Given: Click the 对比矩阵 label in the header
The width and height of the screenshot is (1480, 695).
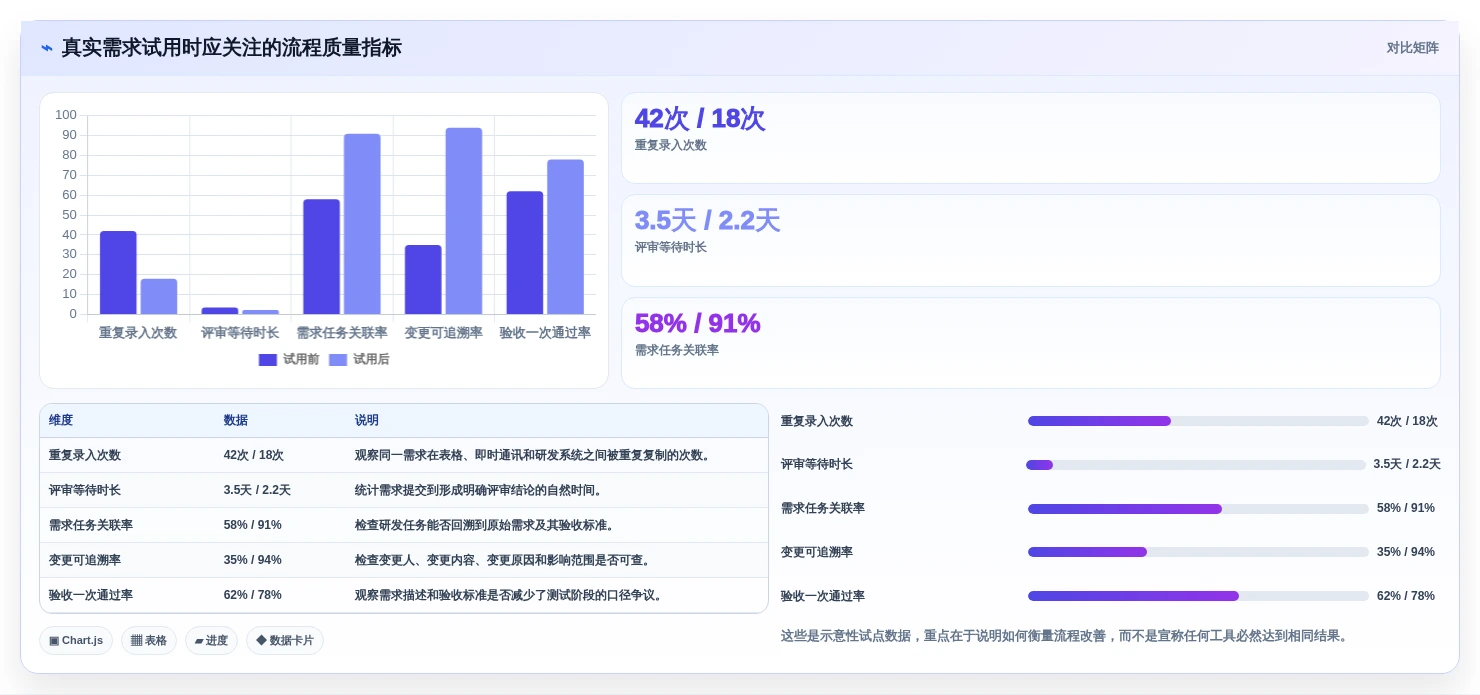Looking at the screenshot, I should pyautogui.click(x=1412, y=48).
